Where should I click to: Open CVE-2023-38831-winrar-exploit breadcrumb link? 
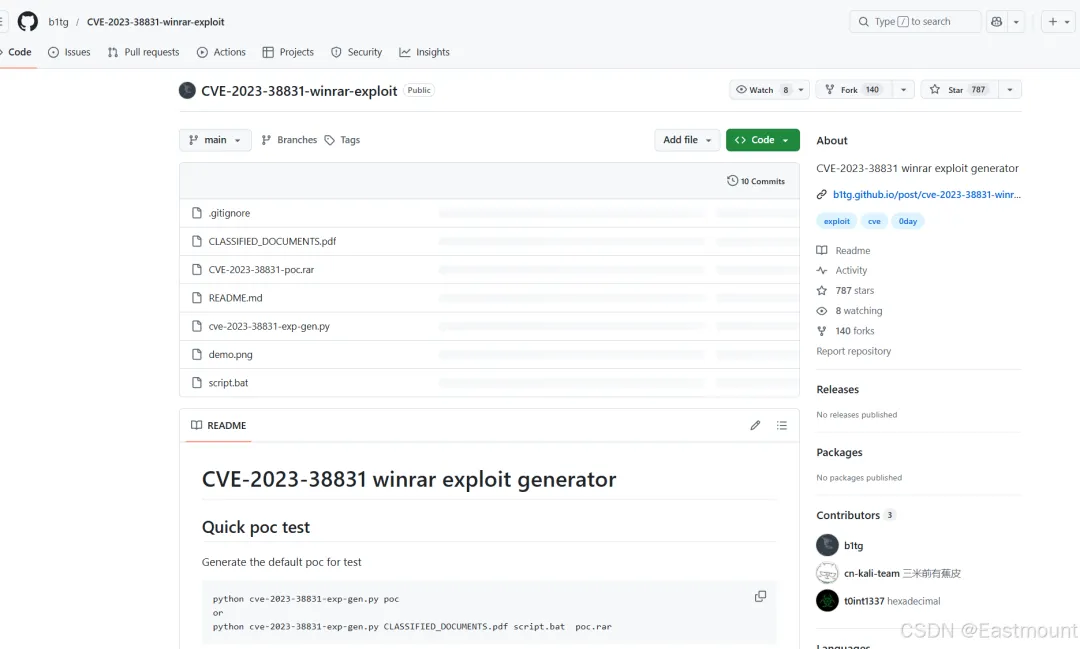coord(156,22)
